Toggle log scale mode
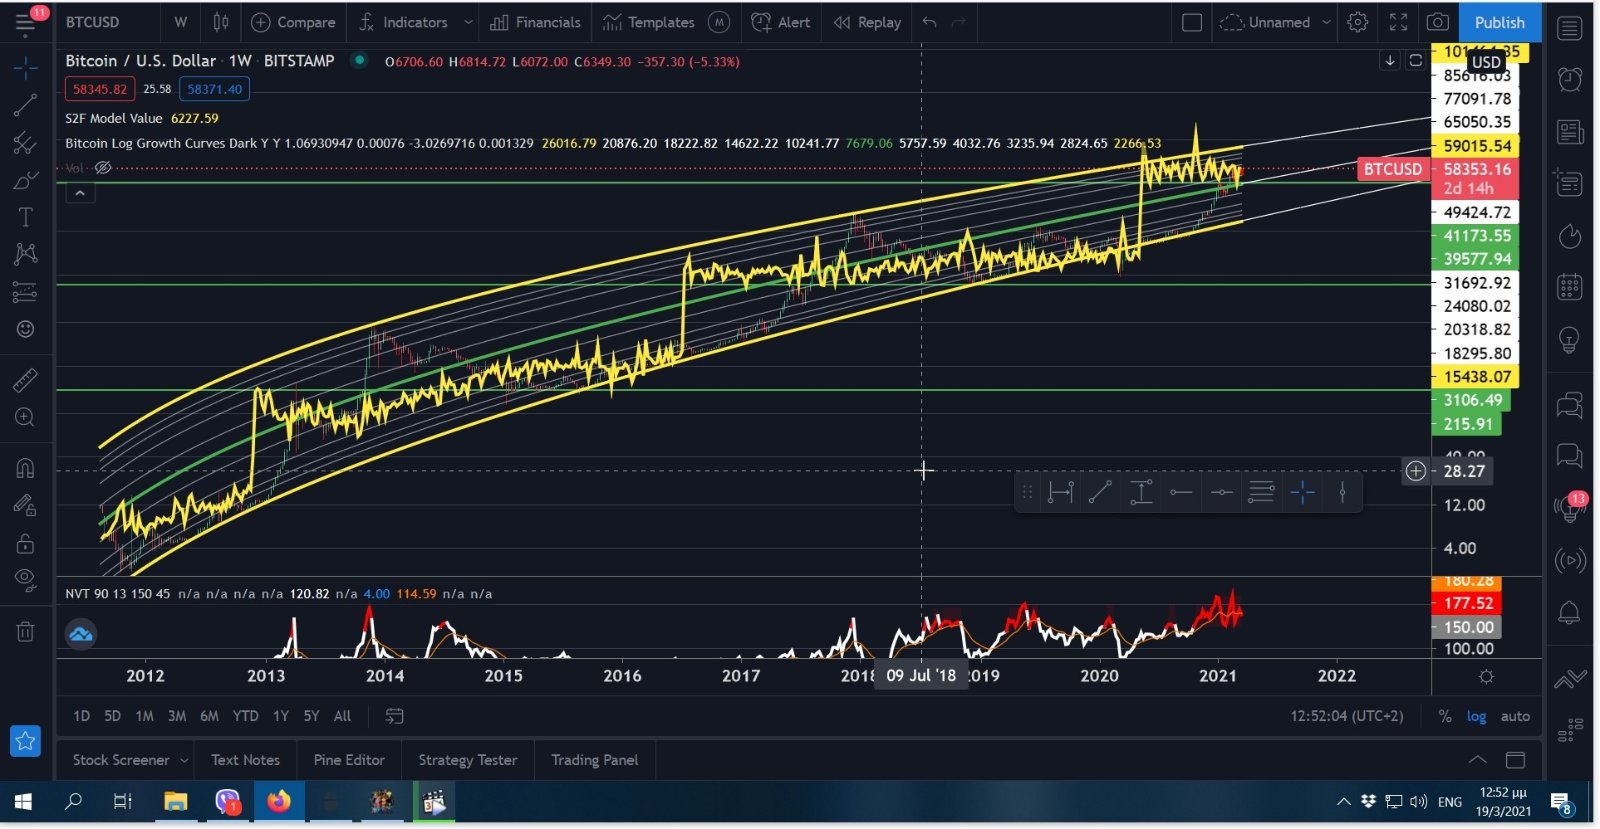This screenshot has width=1600, height=829. (1476, 716)
